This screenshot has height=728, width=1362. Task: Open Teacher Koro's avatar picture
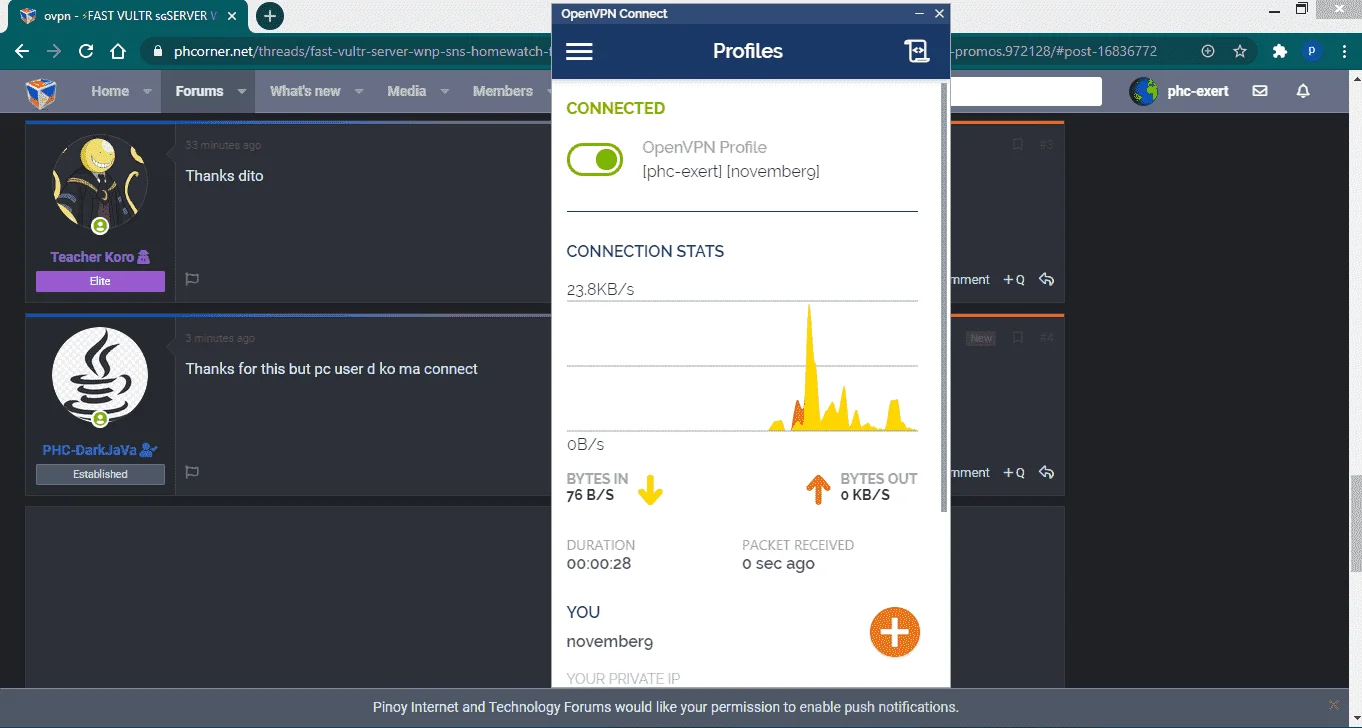coord(100,184)
